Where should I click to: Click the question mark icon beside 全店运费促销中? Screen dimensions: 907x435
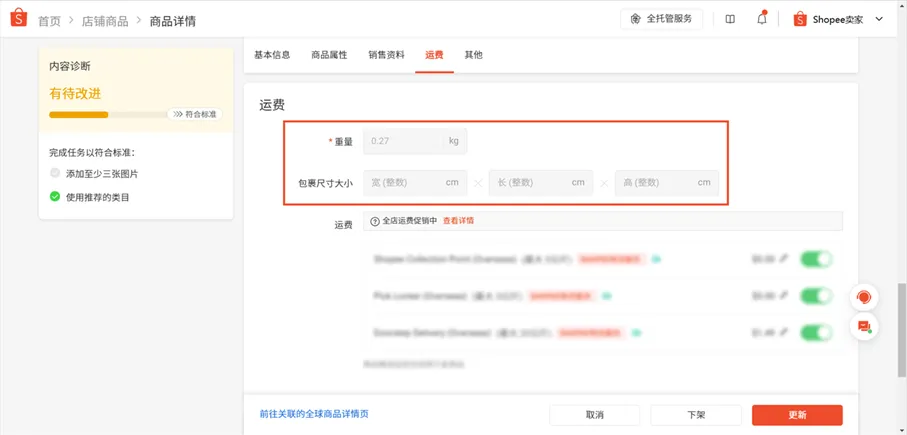[x=375, y=221]
